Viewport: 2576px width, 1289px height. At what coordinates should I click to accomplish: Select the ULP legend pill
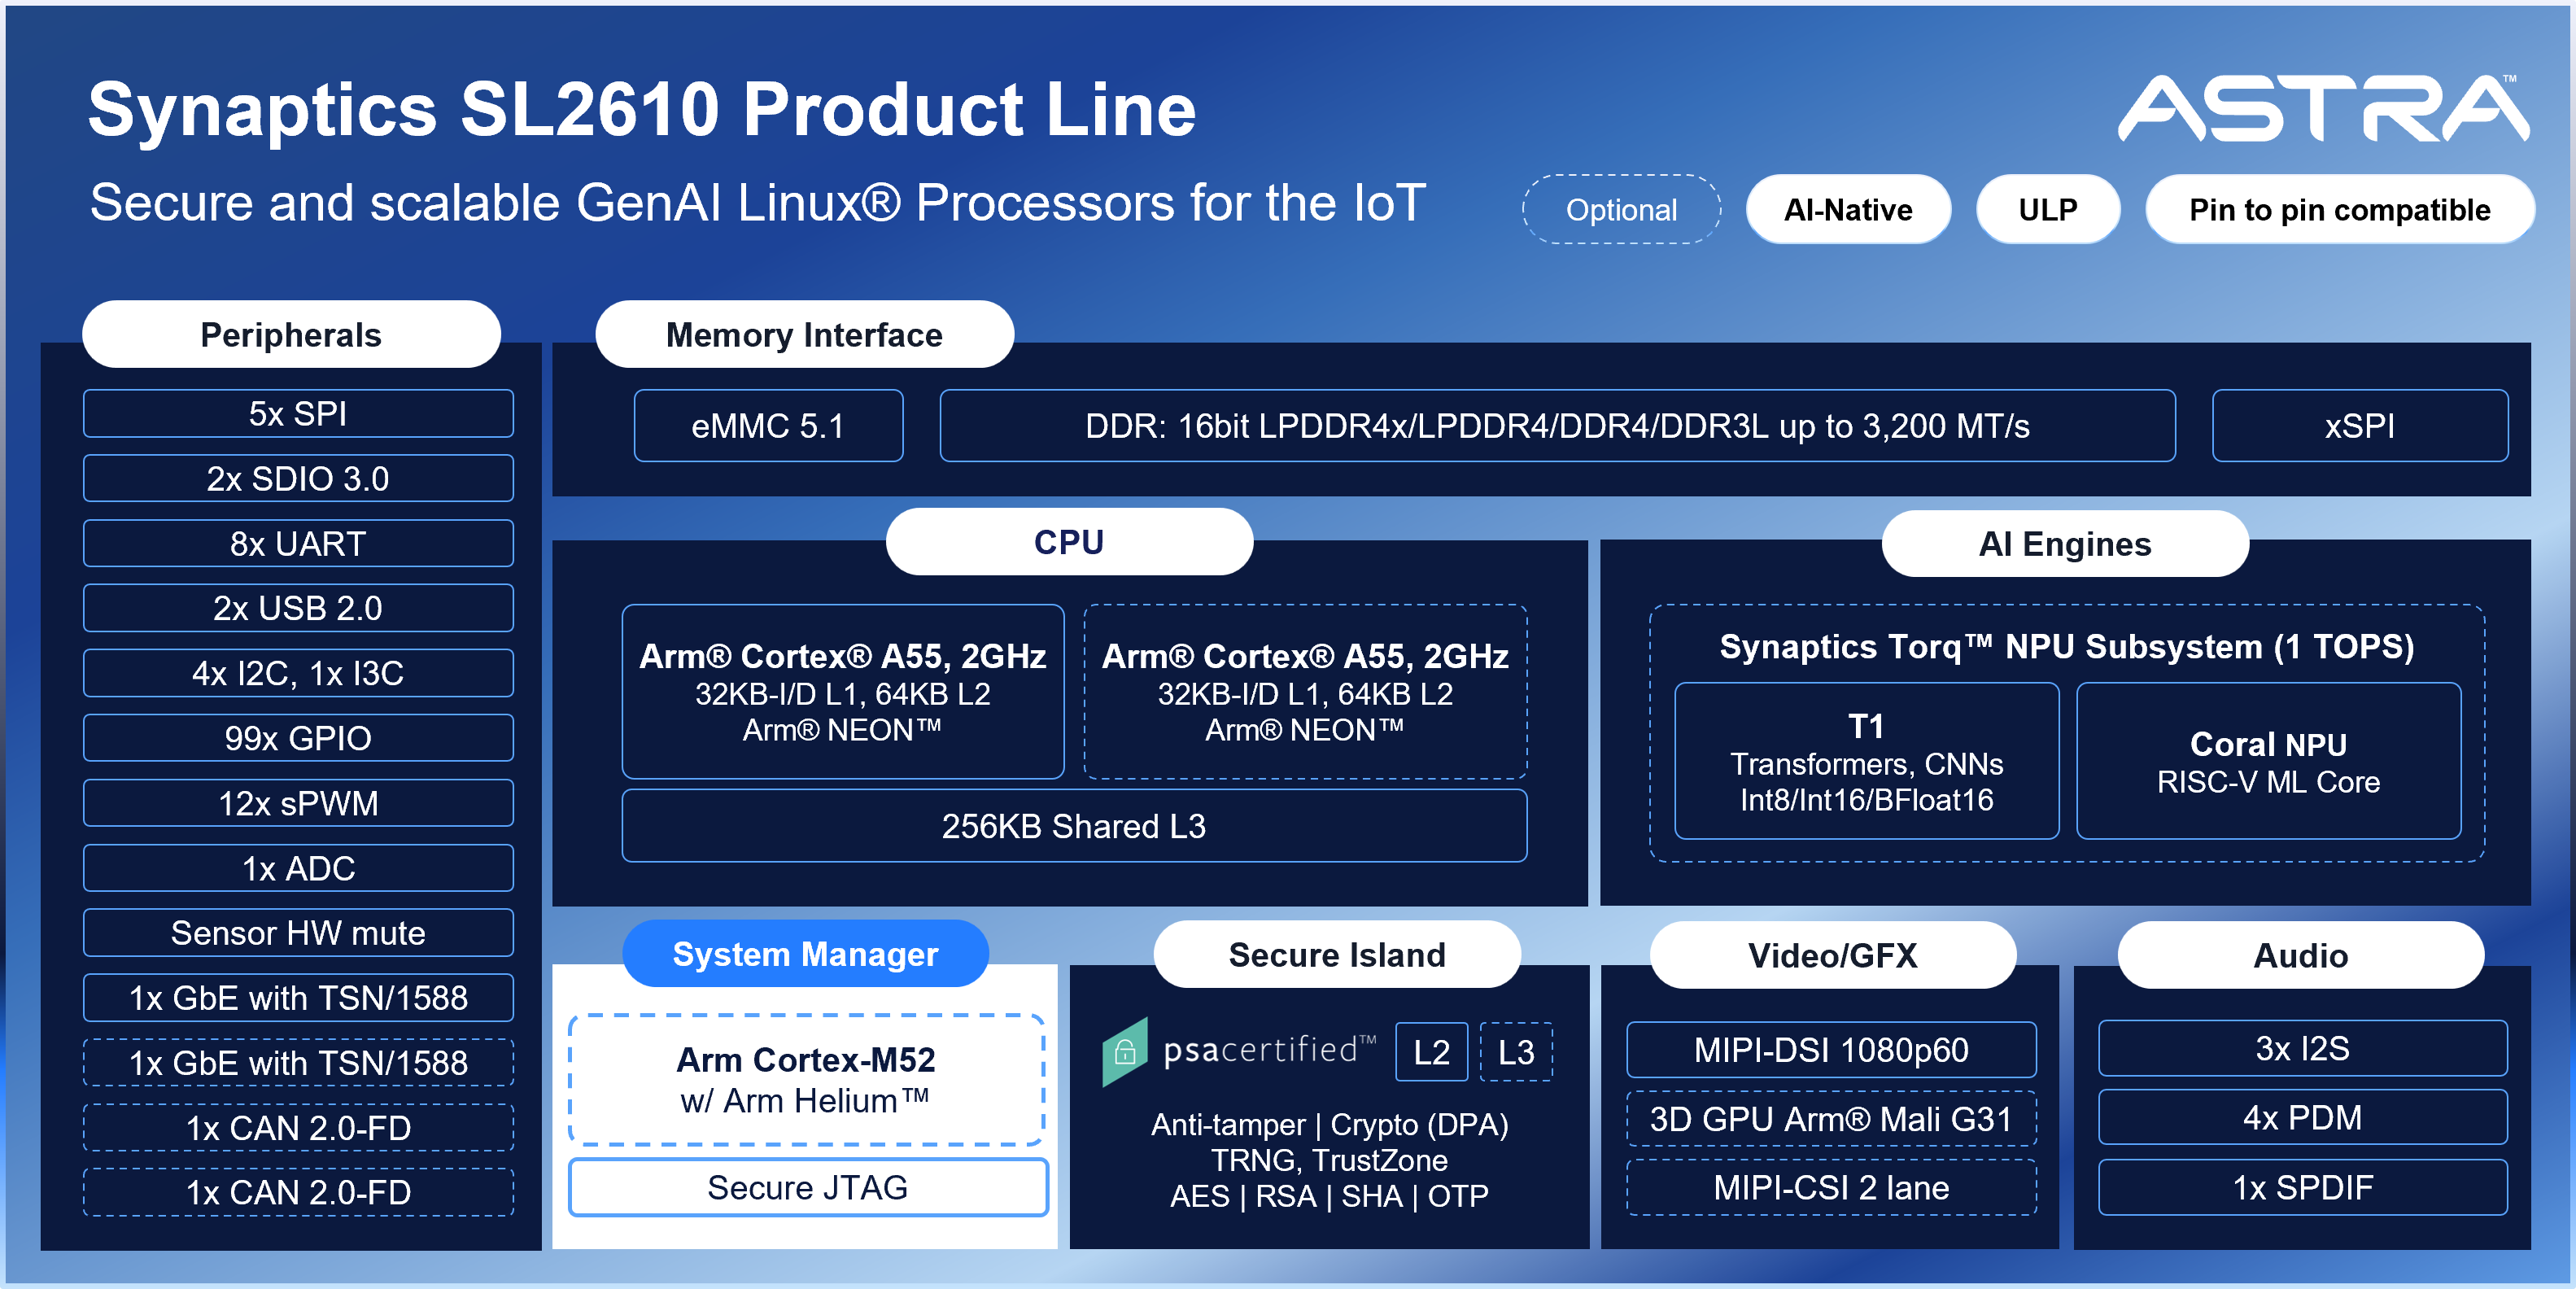(2047, 210)
